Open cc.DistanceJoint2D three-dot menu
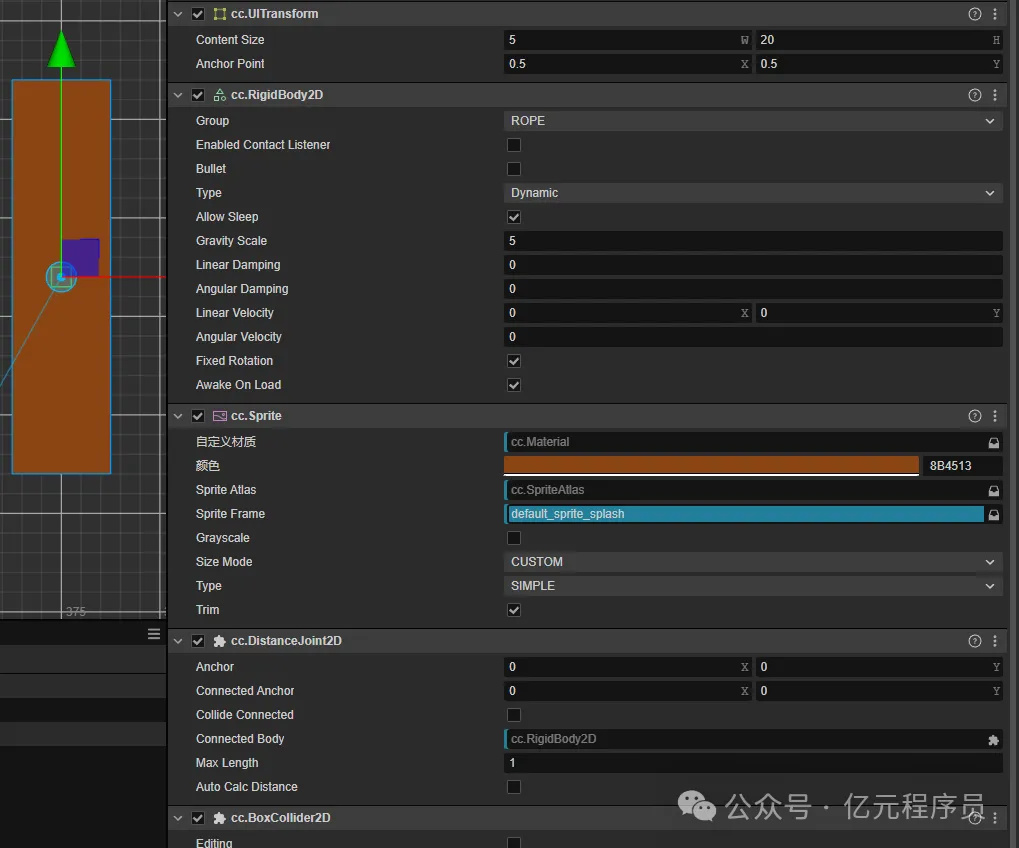1019x848 pixels. (994, 641)
